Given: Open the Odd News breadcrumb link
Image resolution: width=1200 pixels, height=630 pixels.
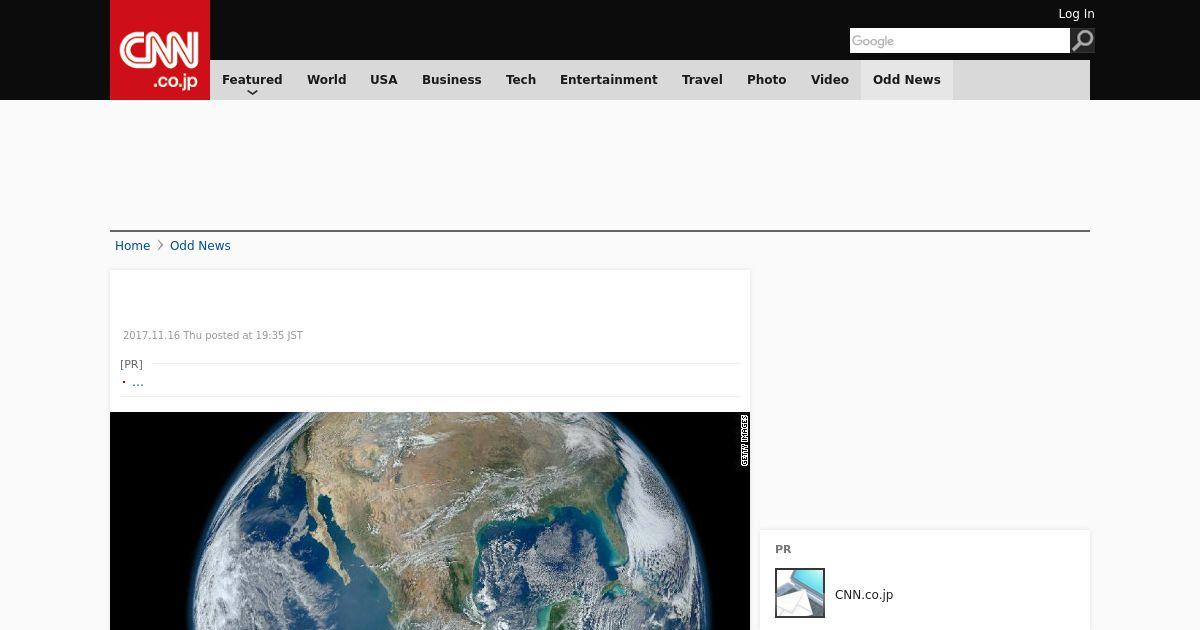Looking at the screenshot, I should point(200,246).
